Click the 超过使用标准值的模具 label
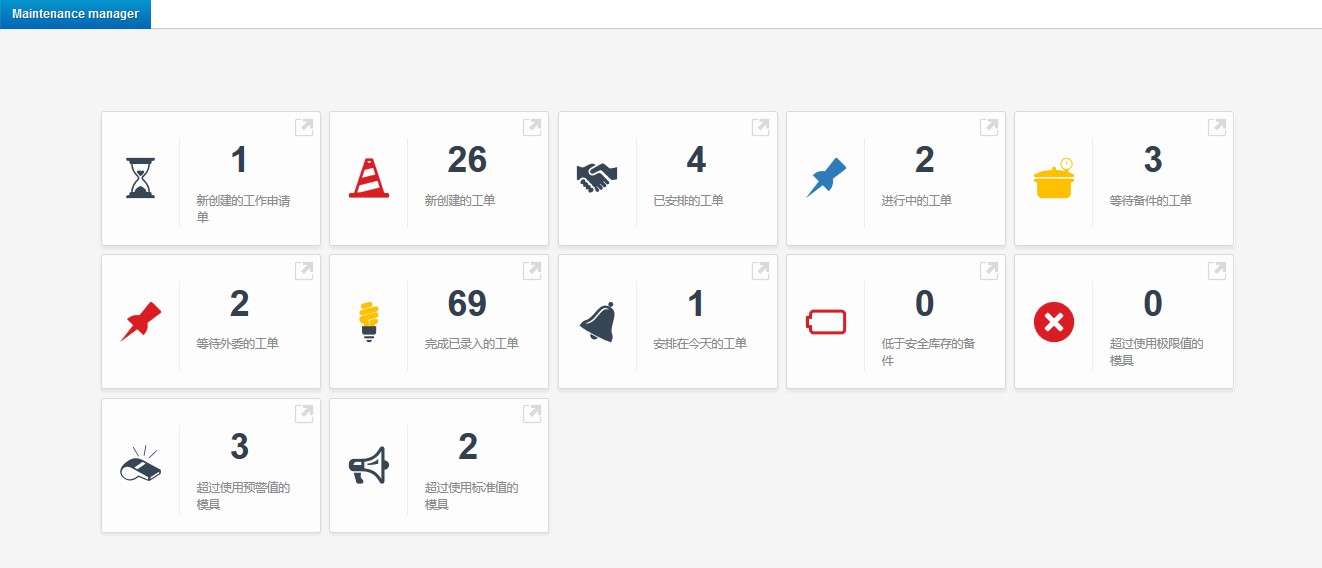1322x568 pixels. (x=472, y=496)
